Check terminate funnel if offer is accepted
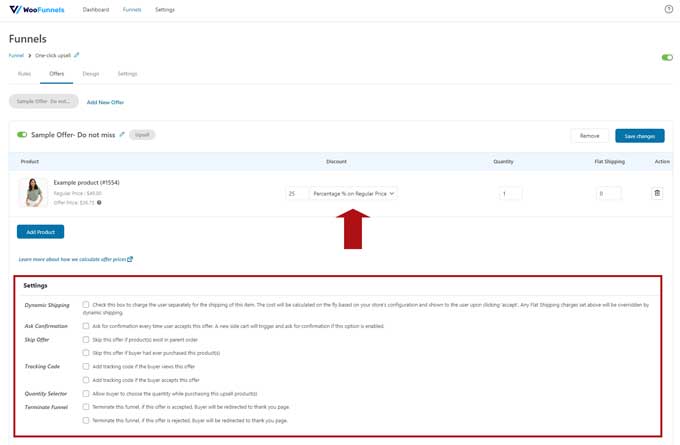The image size is (680, 445). pyautogui.click(x=86, y=407)
